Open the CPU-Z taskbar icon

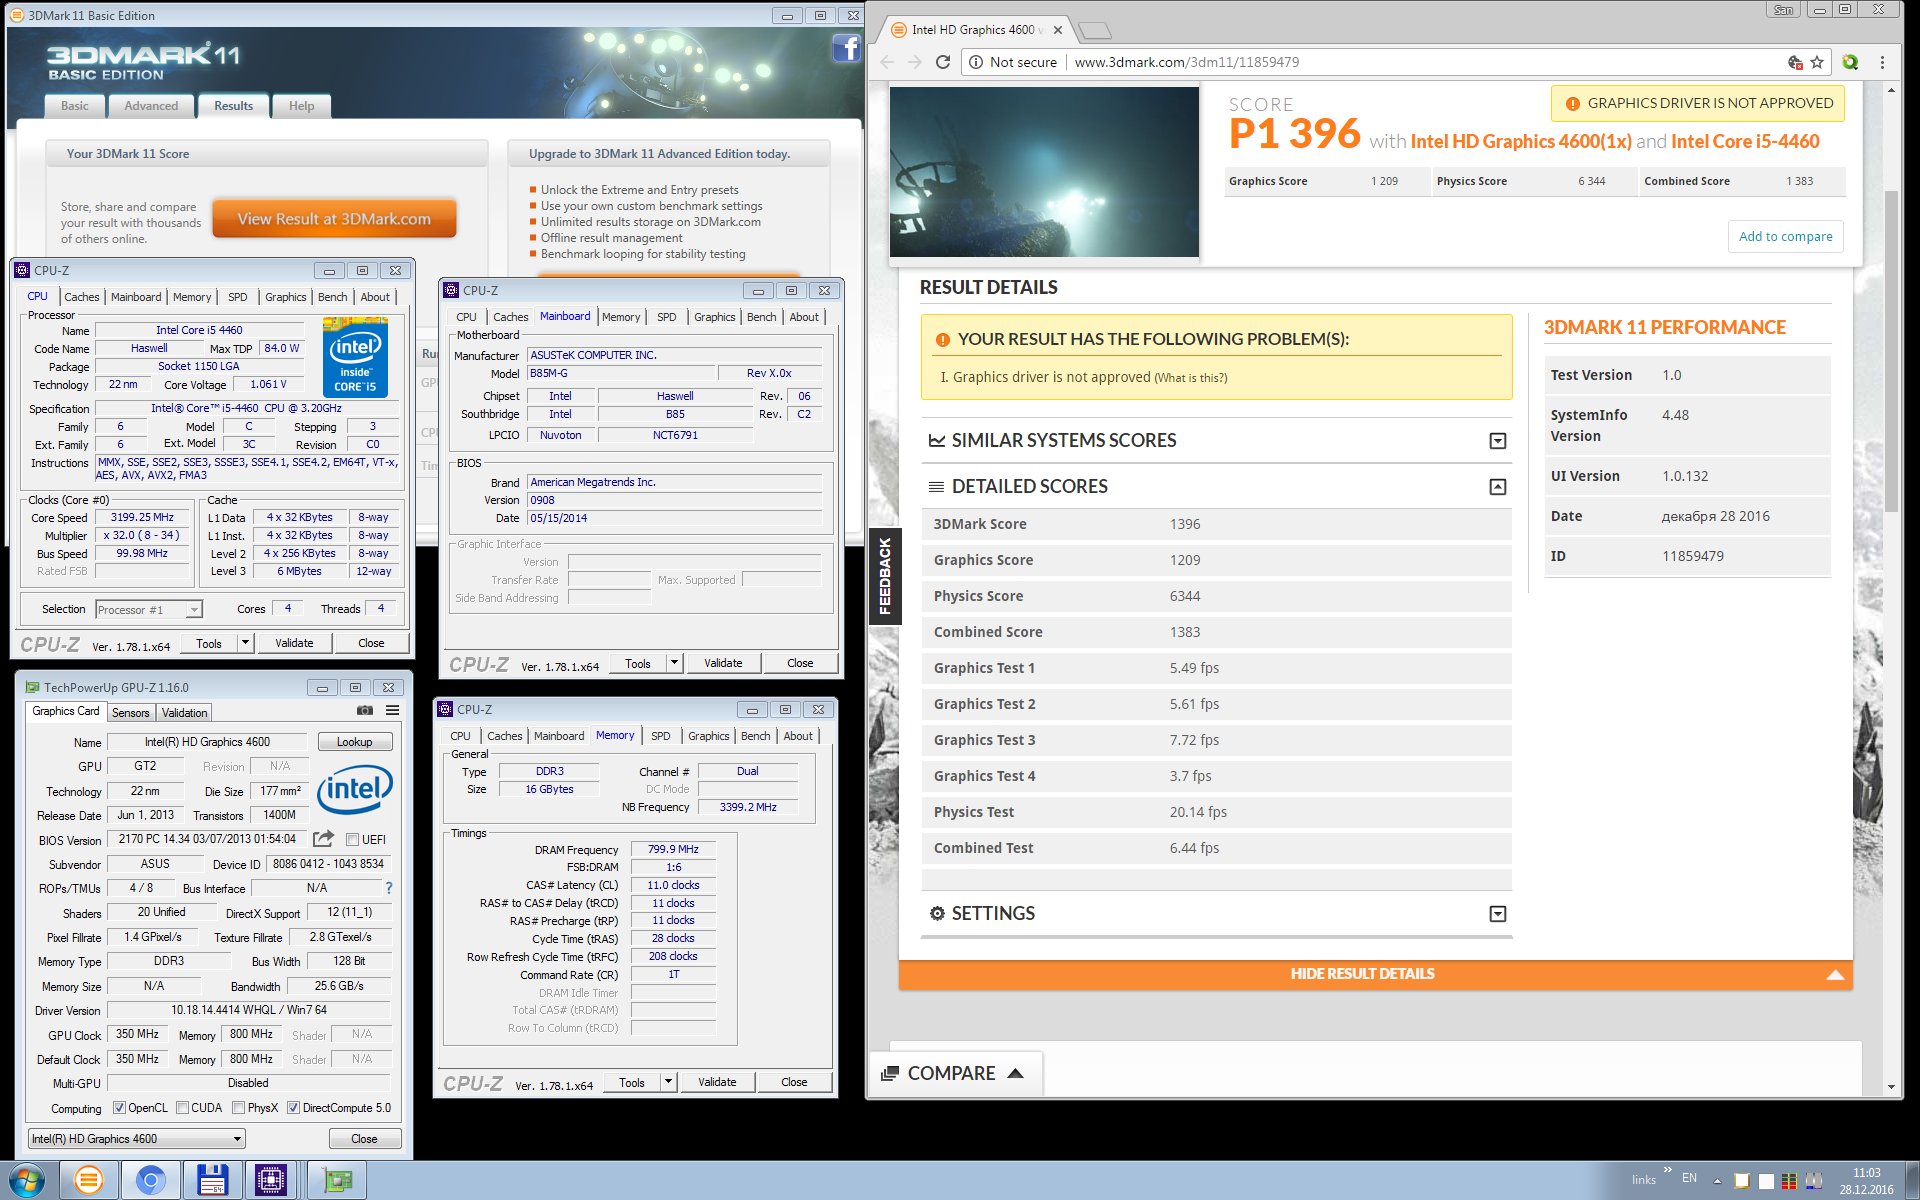pyautogui.click(x=271, y=1180)
